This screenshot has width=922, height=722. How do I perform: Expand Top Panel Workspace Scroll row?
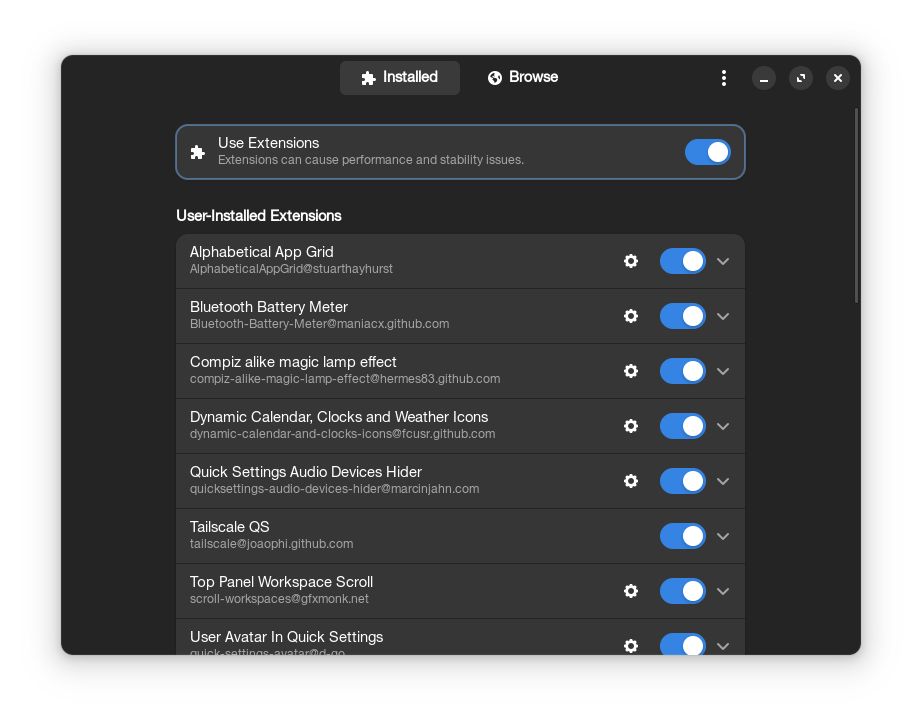pyautogui.click(x=724, y=591)
